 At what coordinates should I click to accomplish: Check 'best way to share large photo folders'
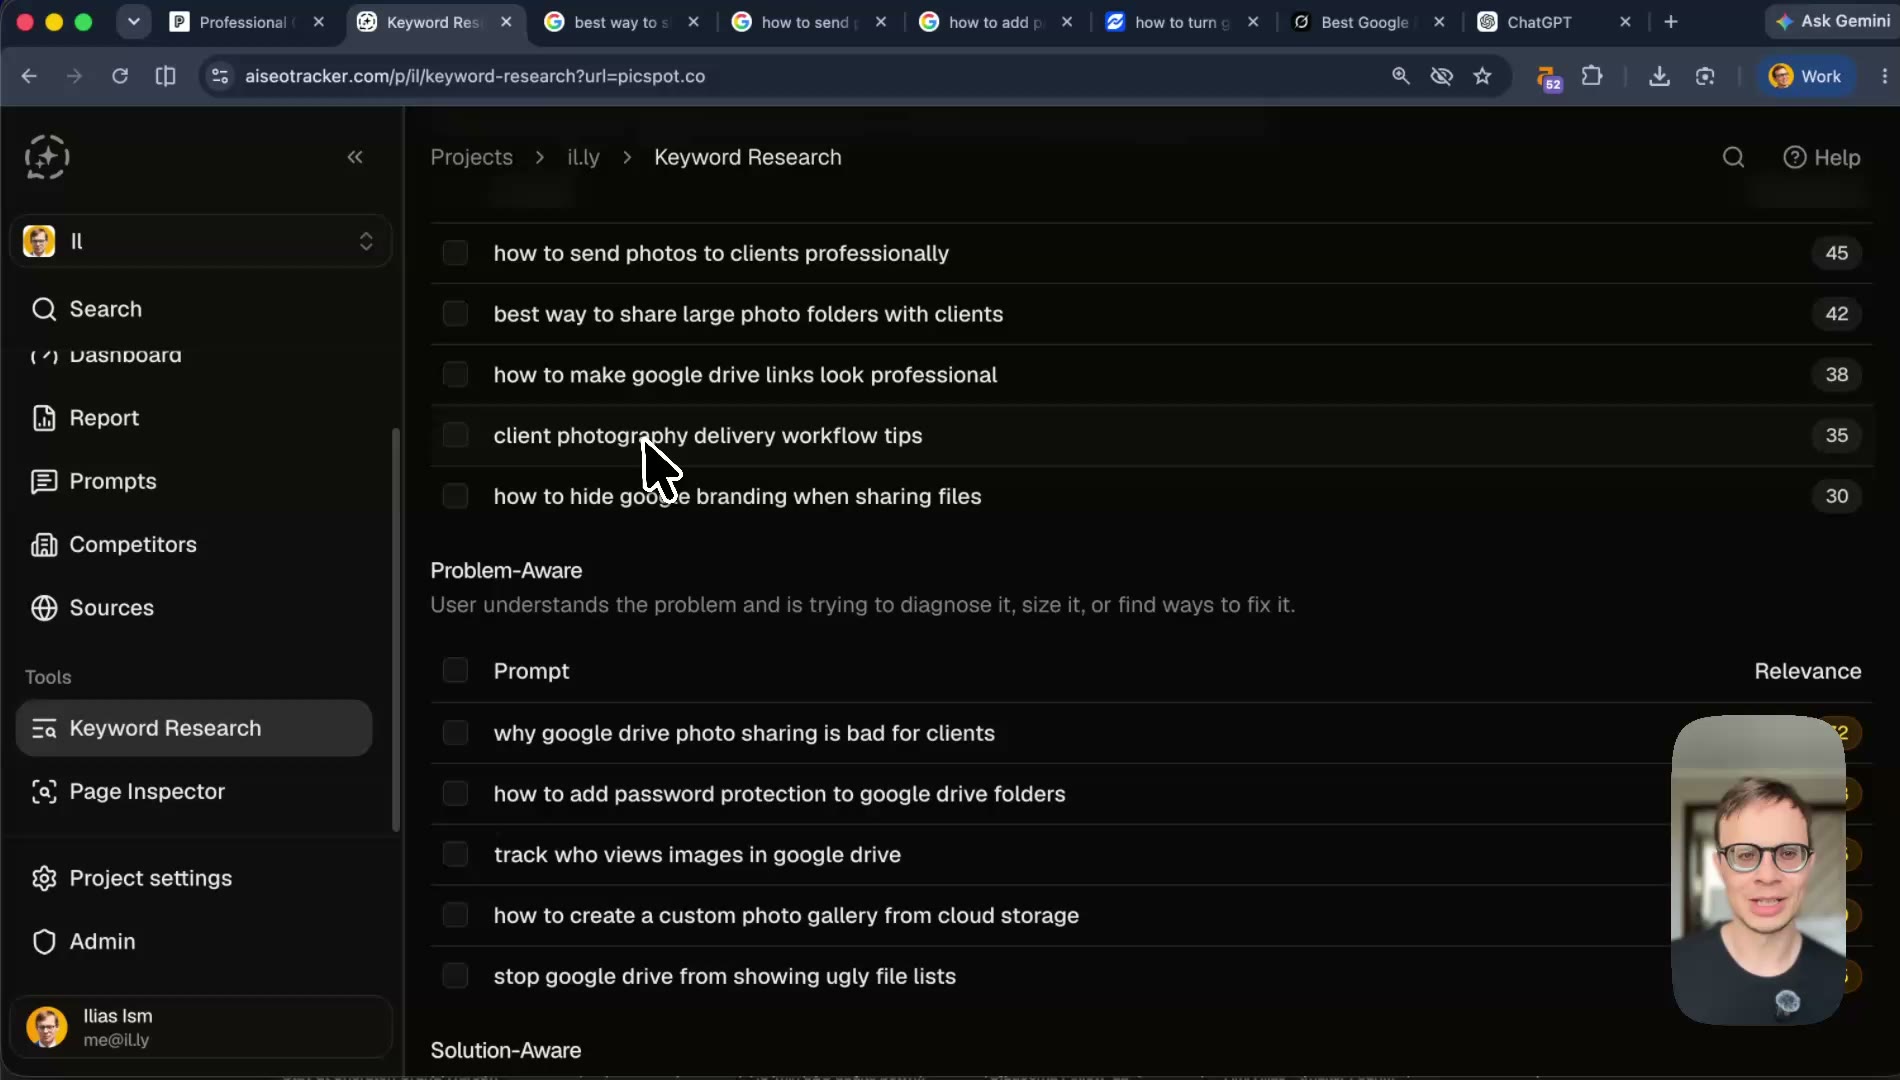click(455, 314)
